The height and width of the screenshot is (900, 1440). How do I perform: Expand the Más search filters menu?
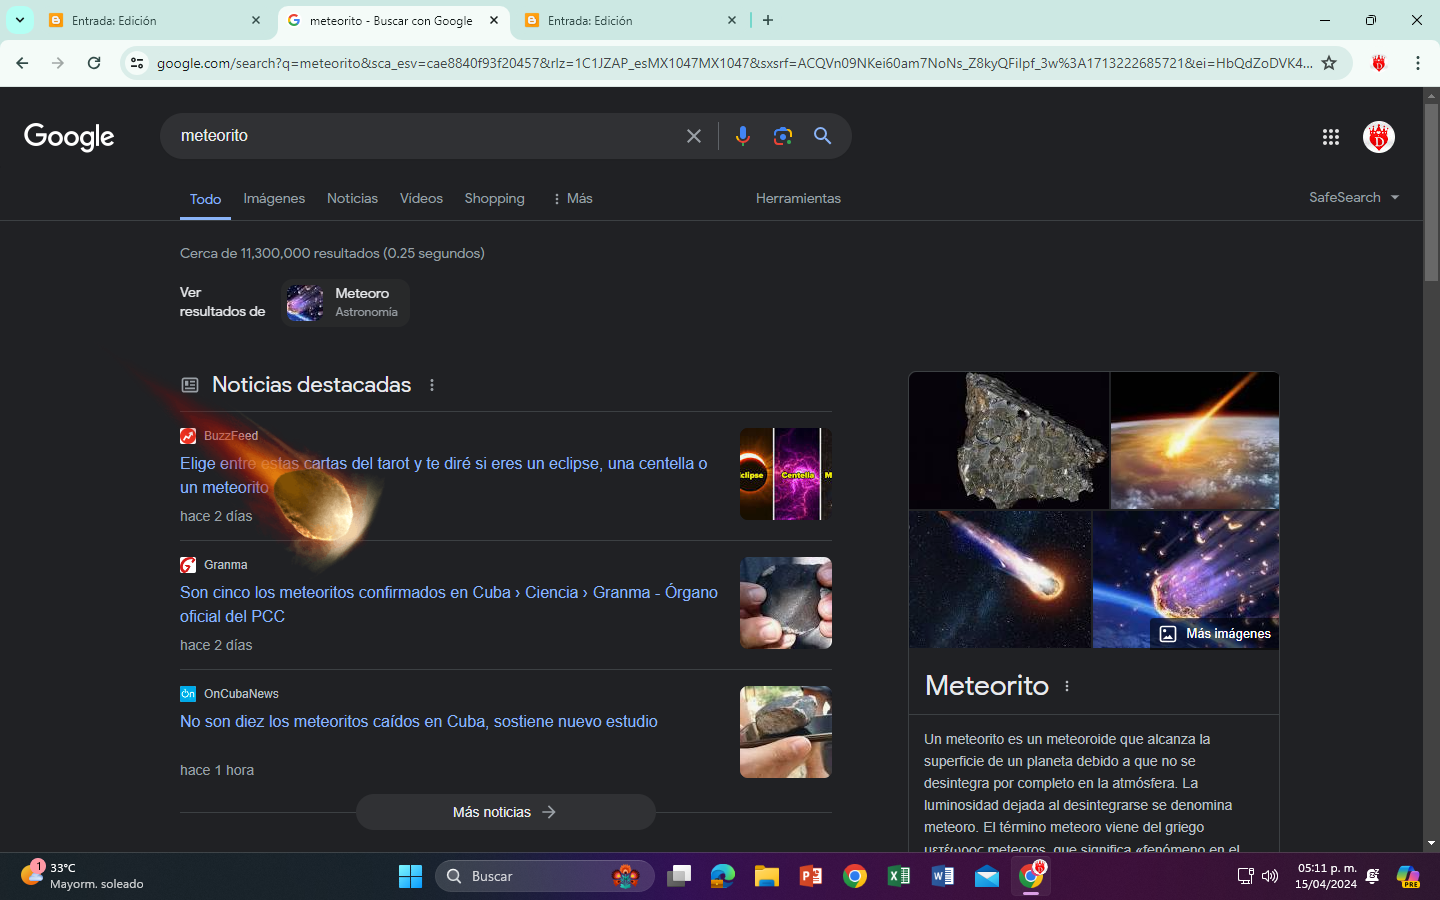tap(572, 198)
